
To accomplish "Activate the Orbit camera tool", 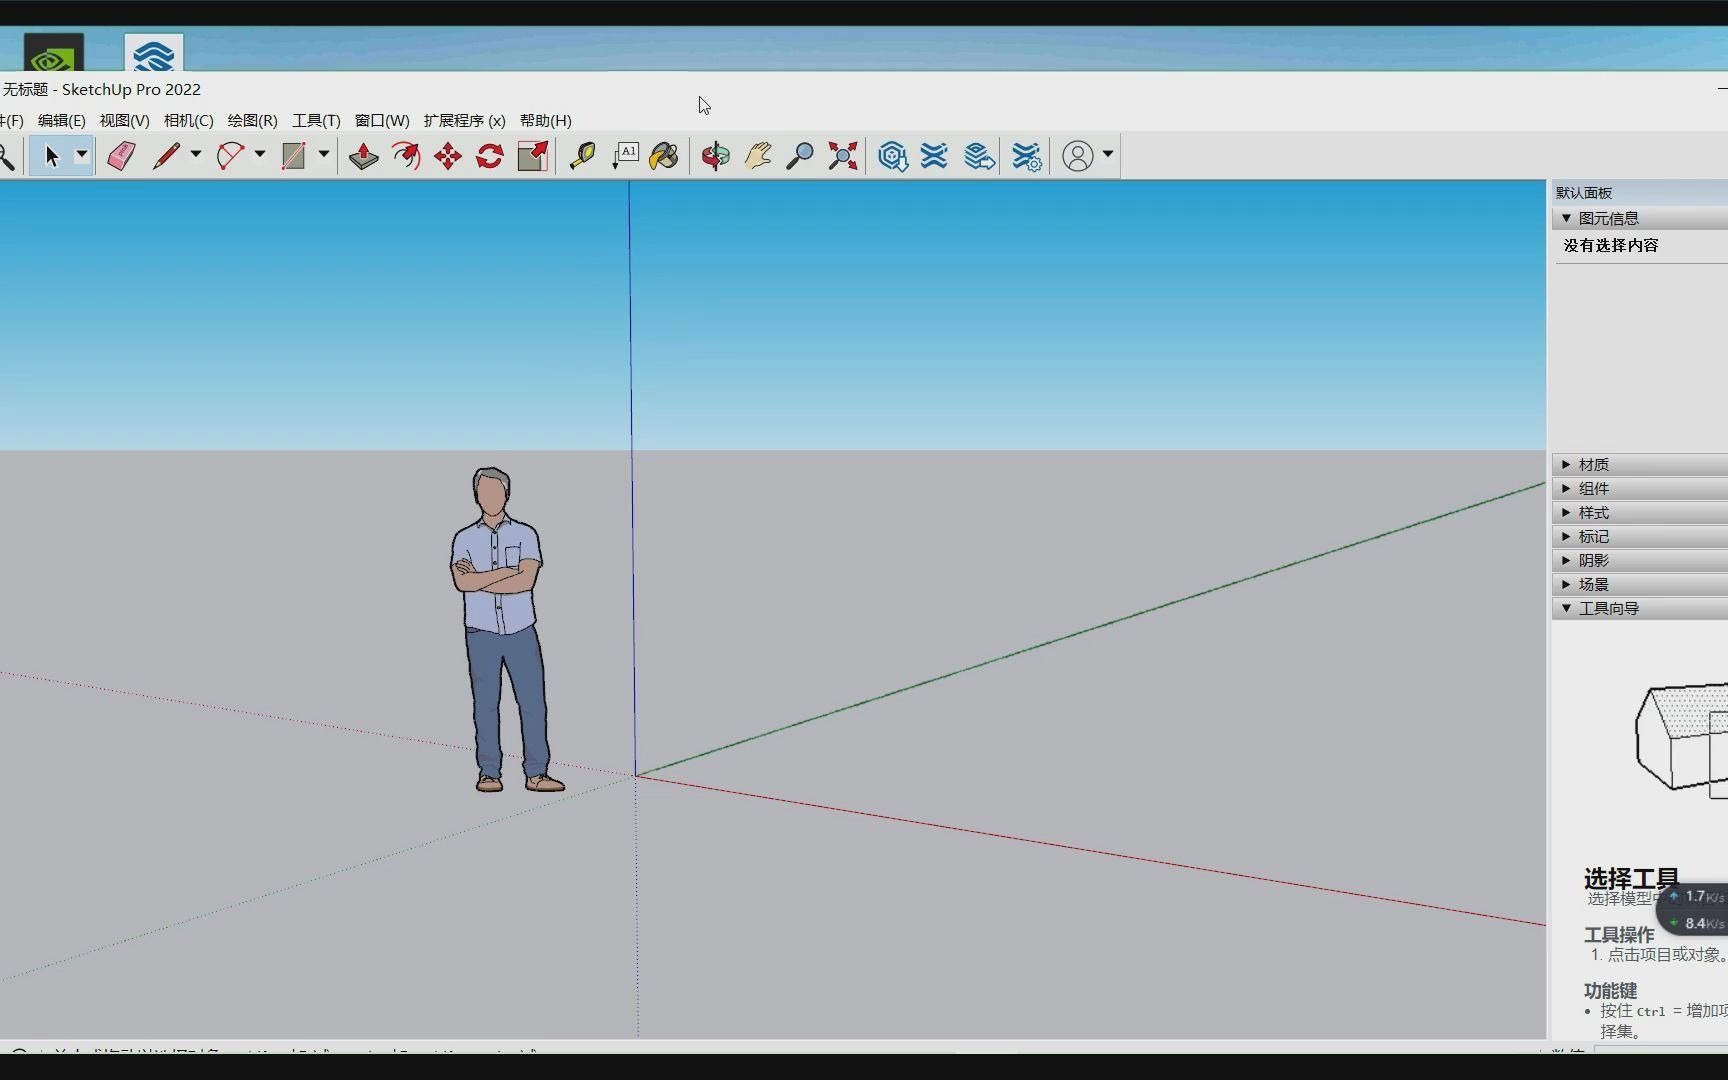I will (714, 156).
